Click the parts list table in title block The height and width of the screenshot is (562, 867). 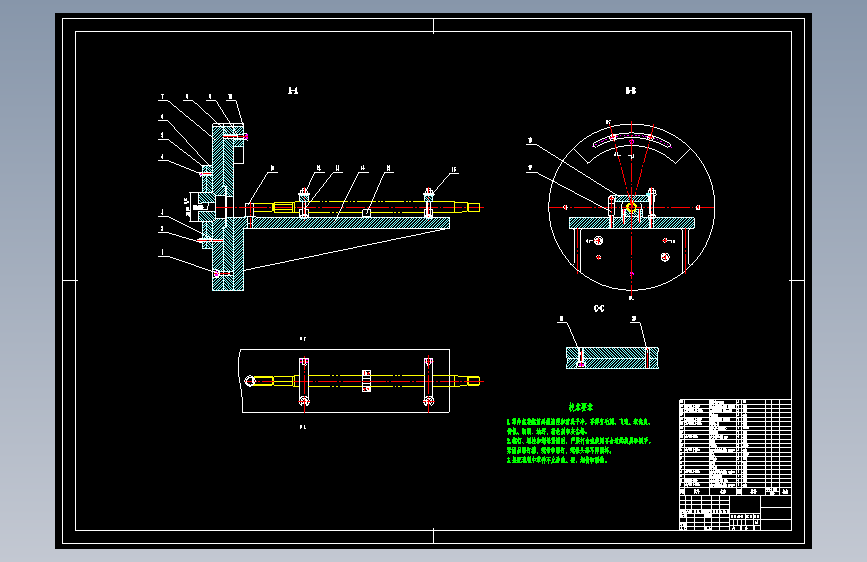[735, 447]
